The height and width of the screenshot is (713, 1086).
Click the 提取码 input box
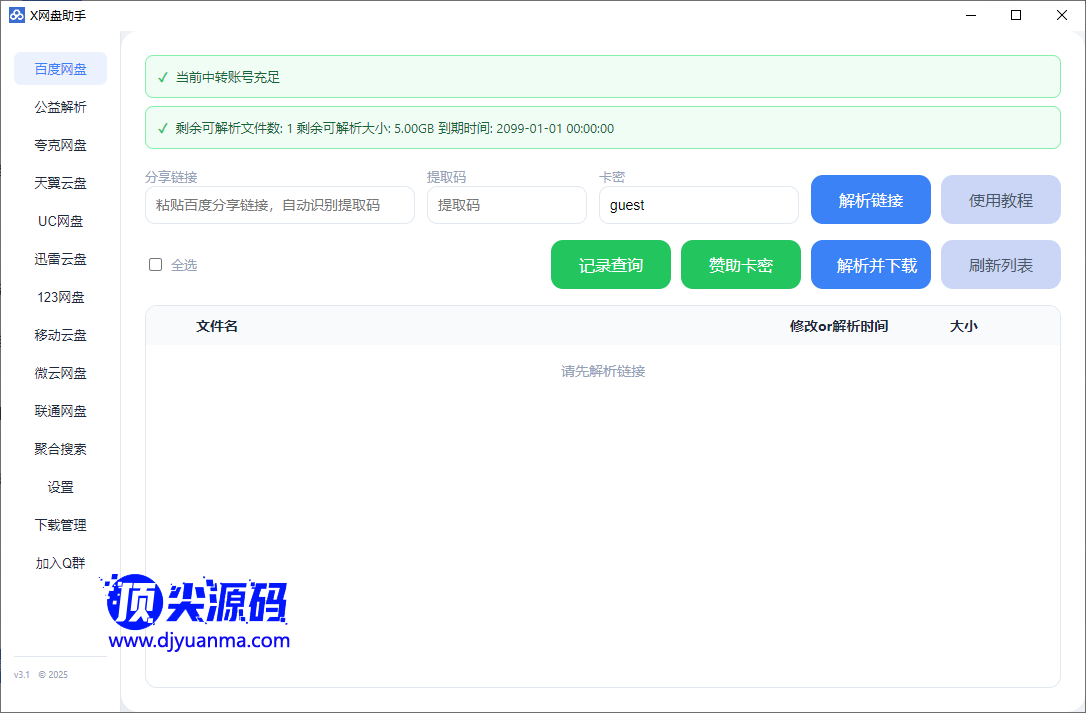click(x=506, y=205)
